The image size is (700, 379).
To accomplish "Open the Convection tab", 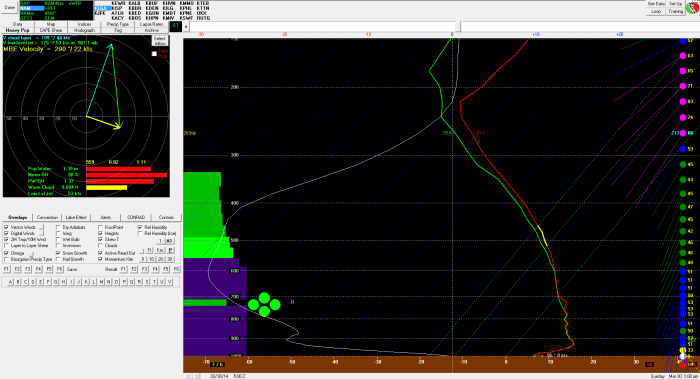I will (x=47, y=217).
